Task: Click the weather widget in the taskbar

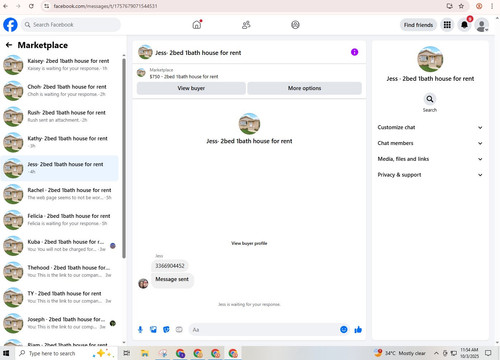Action: point(400,353)
